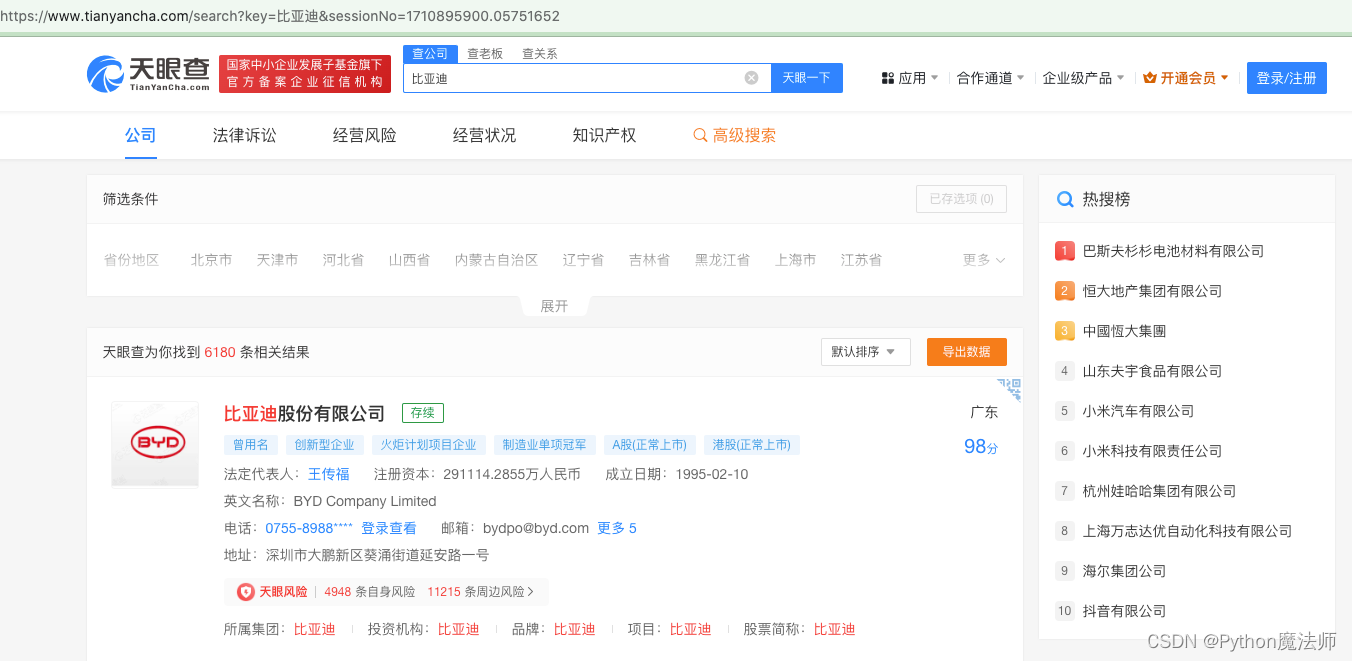Filter by 上海市
This screenshot has width=1352, height=661.
[795, 260]
